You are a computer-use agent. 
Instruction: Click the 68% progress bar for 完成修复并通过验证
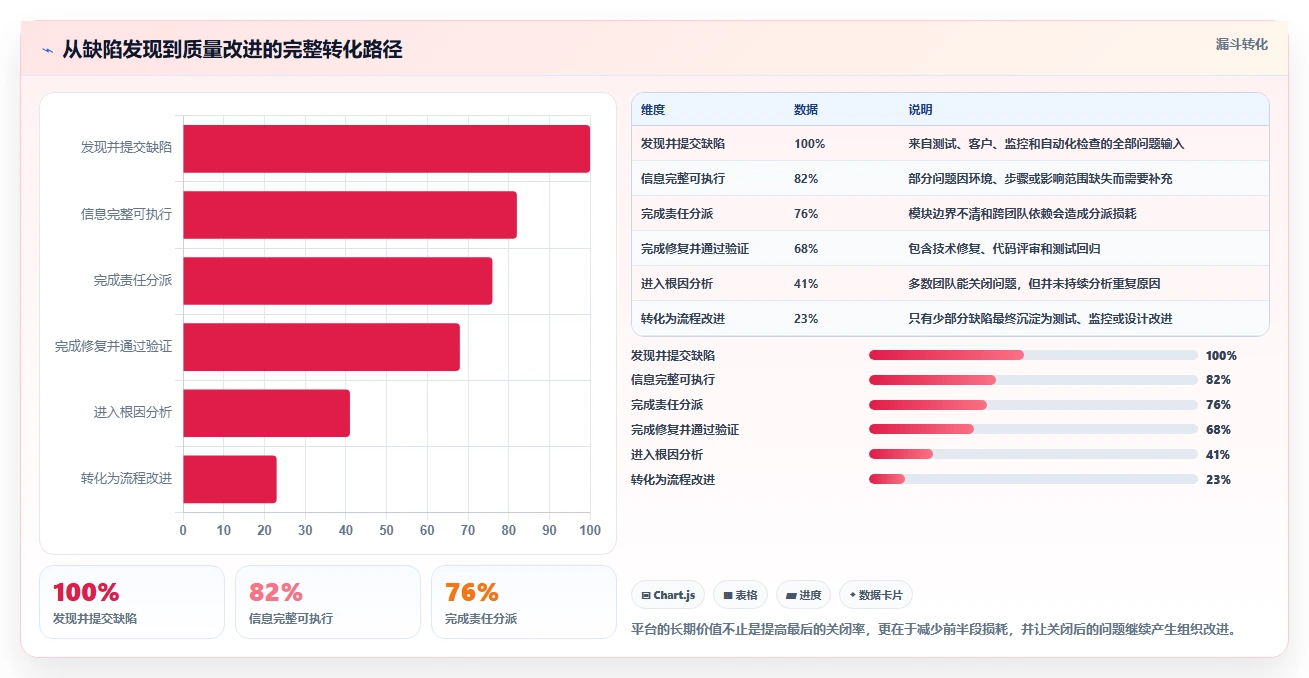pyautogui.click(x=1033, y=430)
